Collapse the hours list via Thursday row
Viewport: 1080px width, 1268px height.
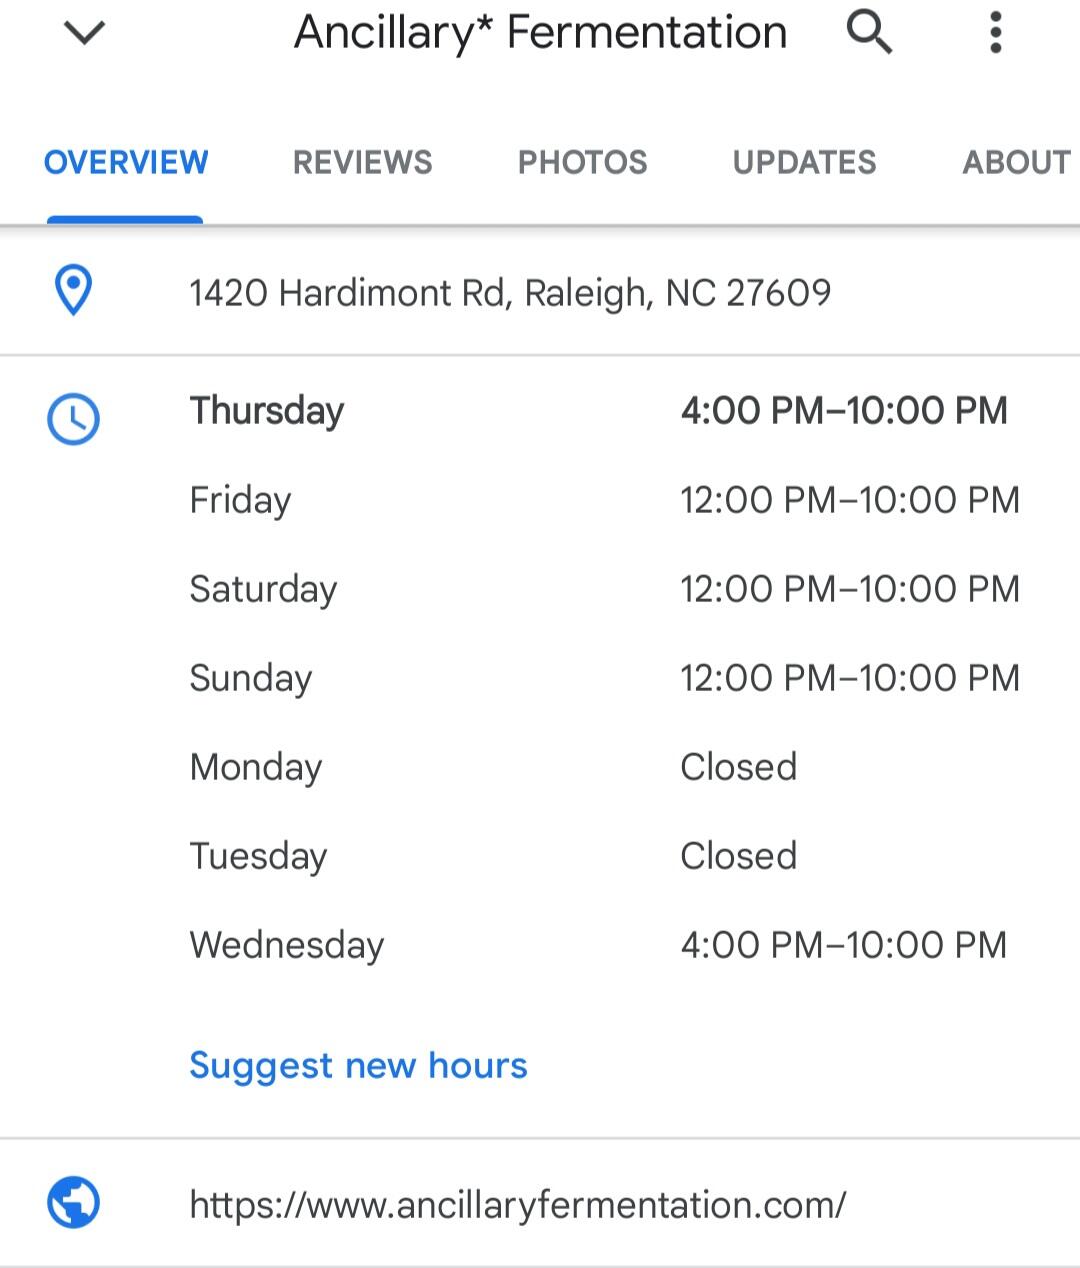coord(599,411)
